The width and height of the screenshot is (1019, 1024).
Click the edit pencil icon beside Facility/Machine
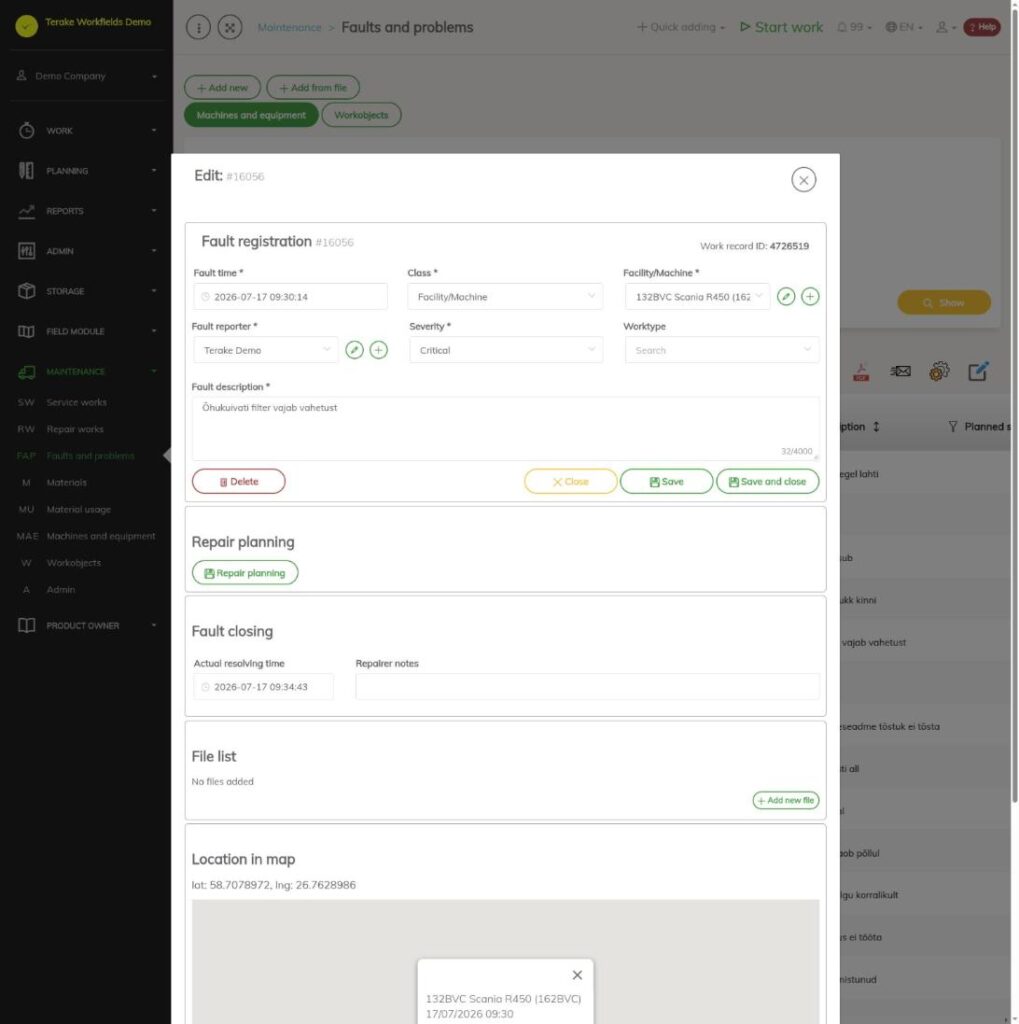pos(786,296)
